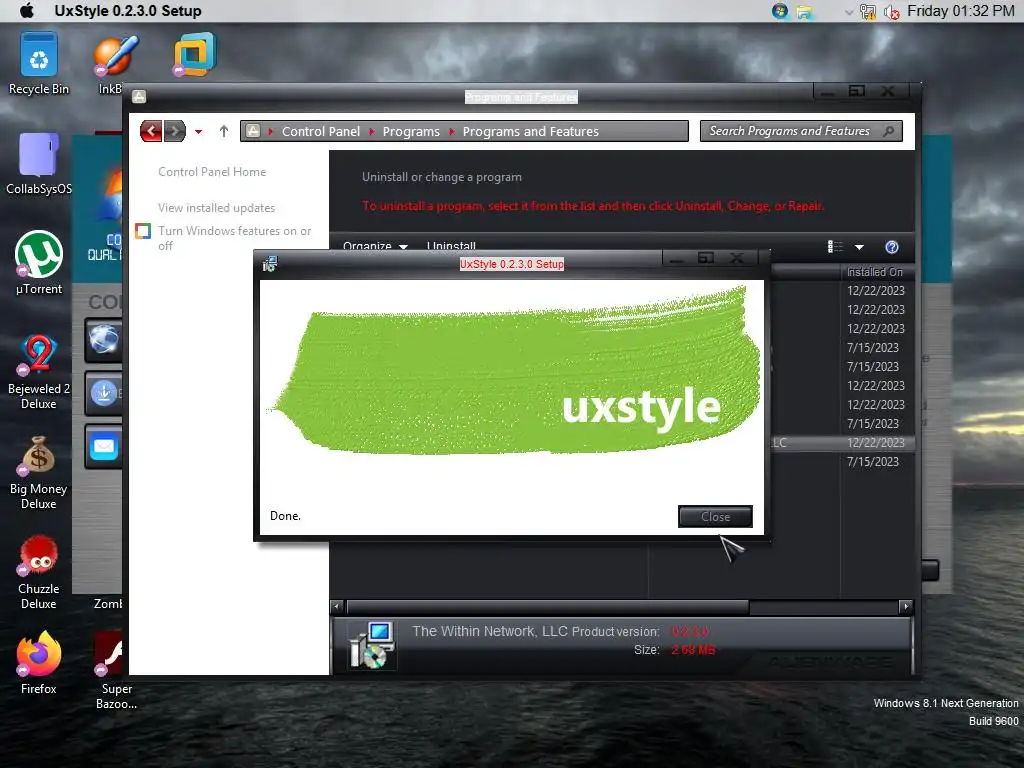
Task: Click the search magnifier icon
Action: click(x=888, y=131)
